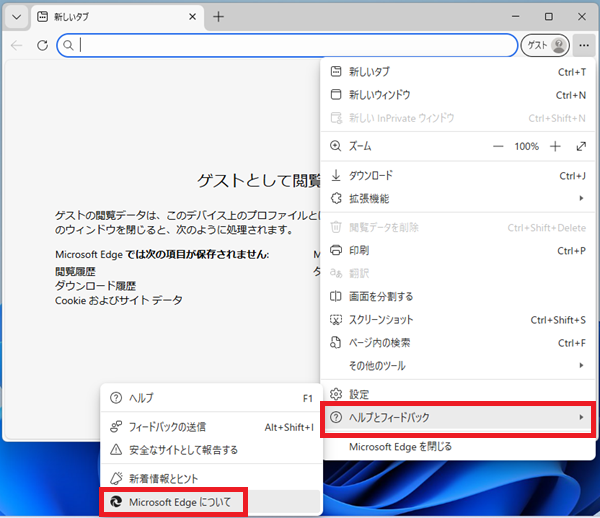
Task: Click the Guest profile button
Action: pyautogui.click(x=545, y=45)
